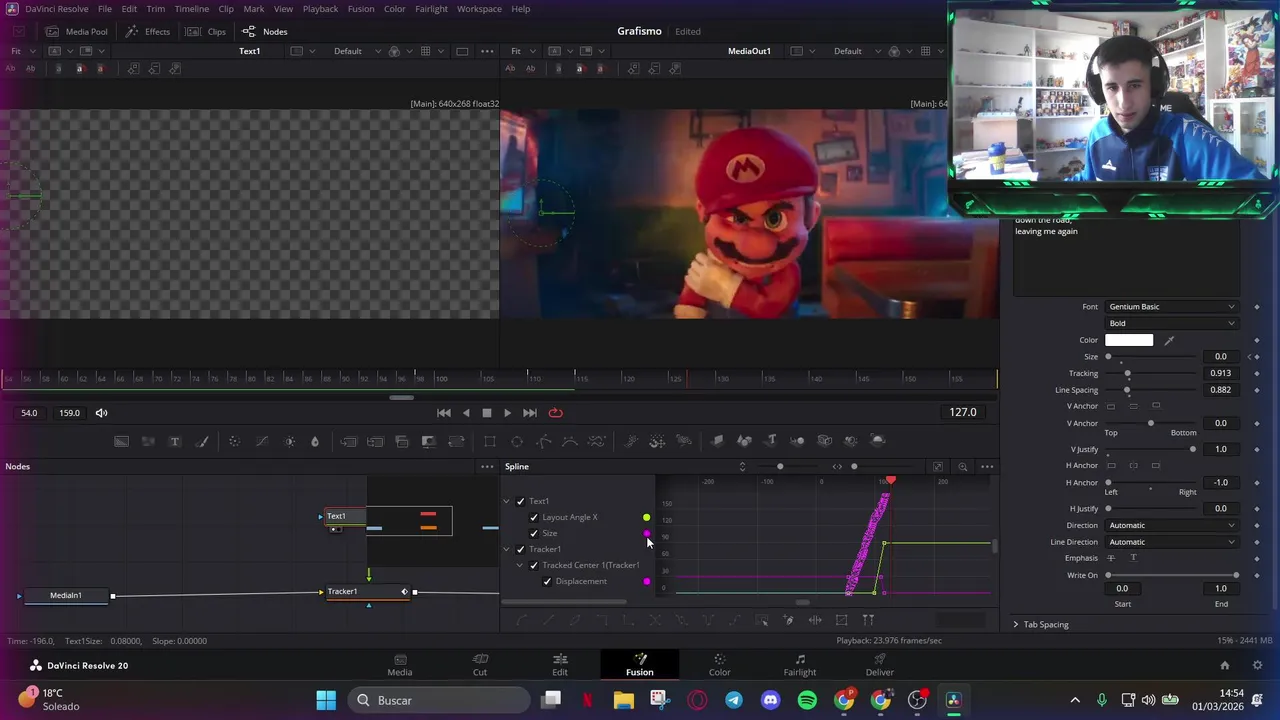Open Workspace menu
Image resolution: width=1280 pixels, height=720 pixels.
pos(479,9)
